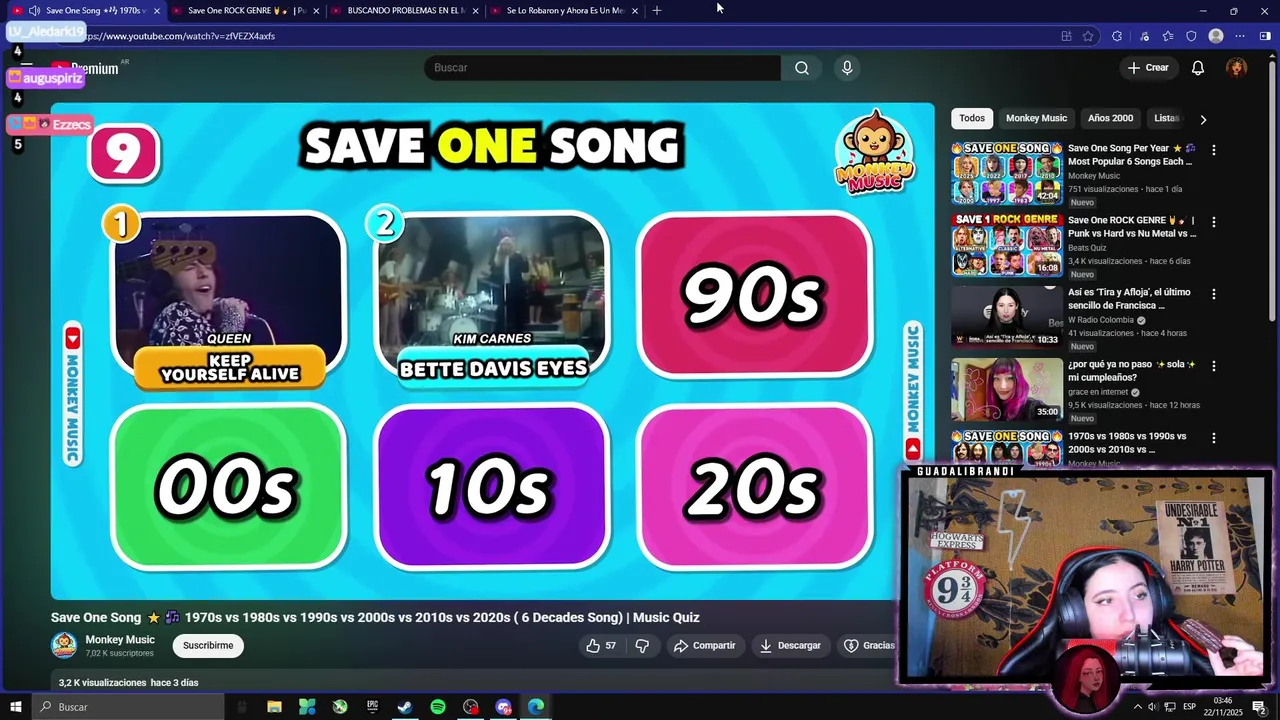Toggle browser sidebar panel icon
This screenshot has height=720, width=1280.
[1265, 36]
